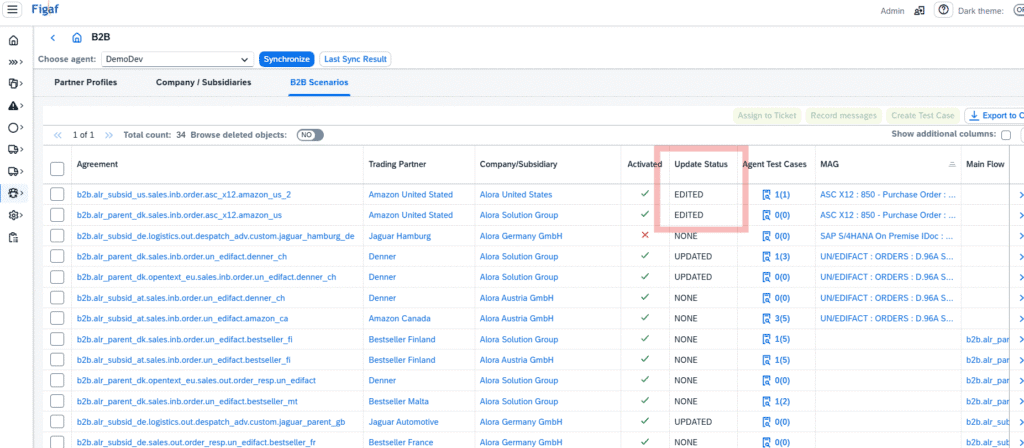
Task: Open the lower truck sidebar icon
Action: pyautogui.click(x=15, y=171)
